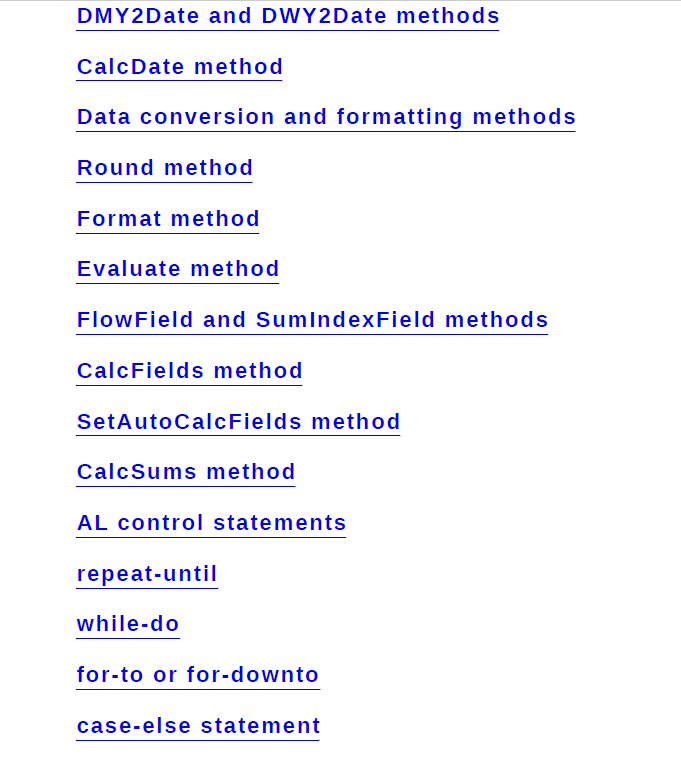This screenshot has height=760, width=681.
Task: Go to FlowField and SumIndexField methods
Action: coord(312,320)
